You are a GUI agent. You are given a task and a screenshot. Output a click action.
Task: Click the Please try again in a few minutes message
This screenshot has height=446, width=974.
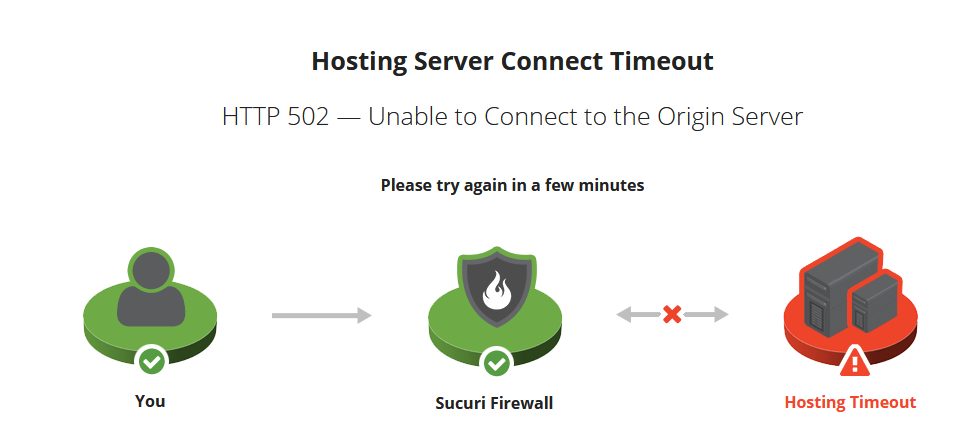point(512,185)
